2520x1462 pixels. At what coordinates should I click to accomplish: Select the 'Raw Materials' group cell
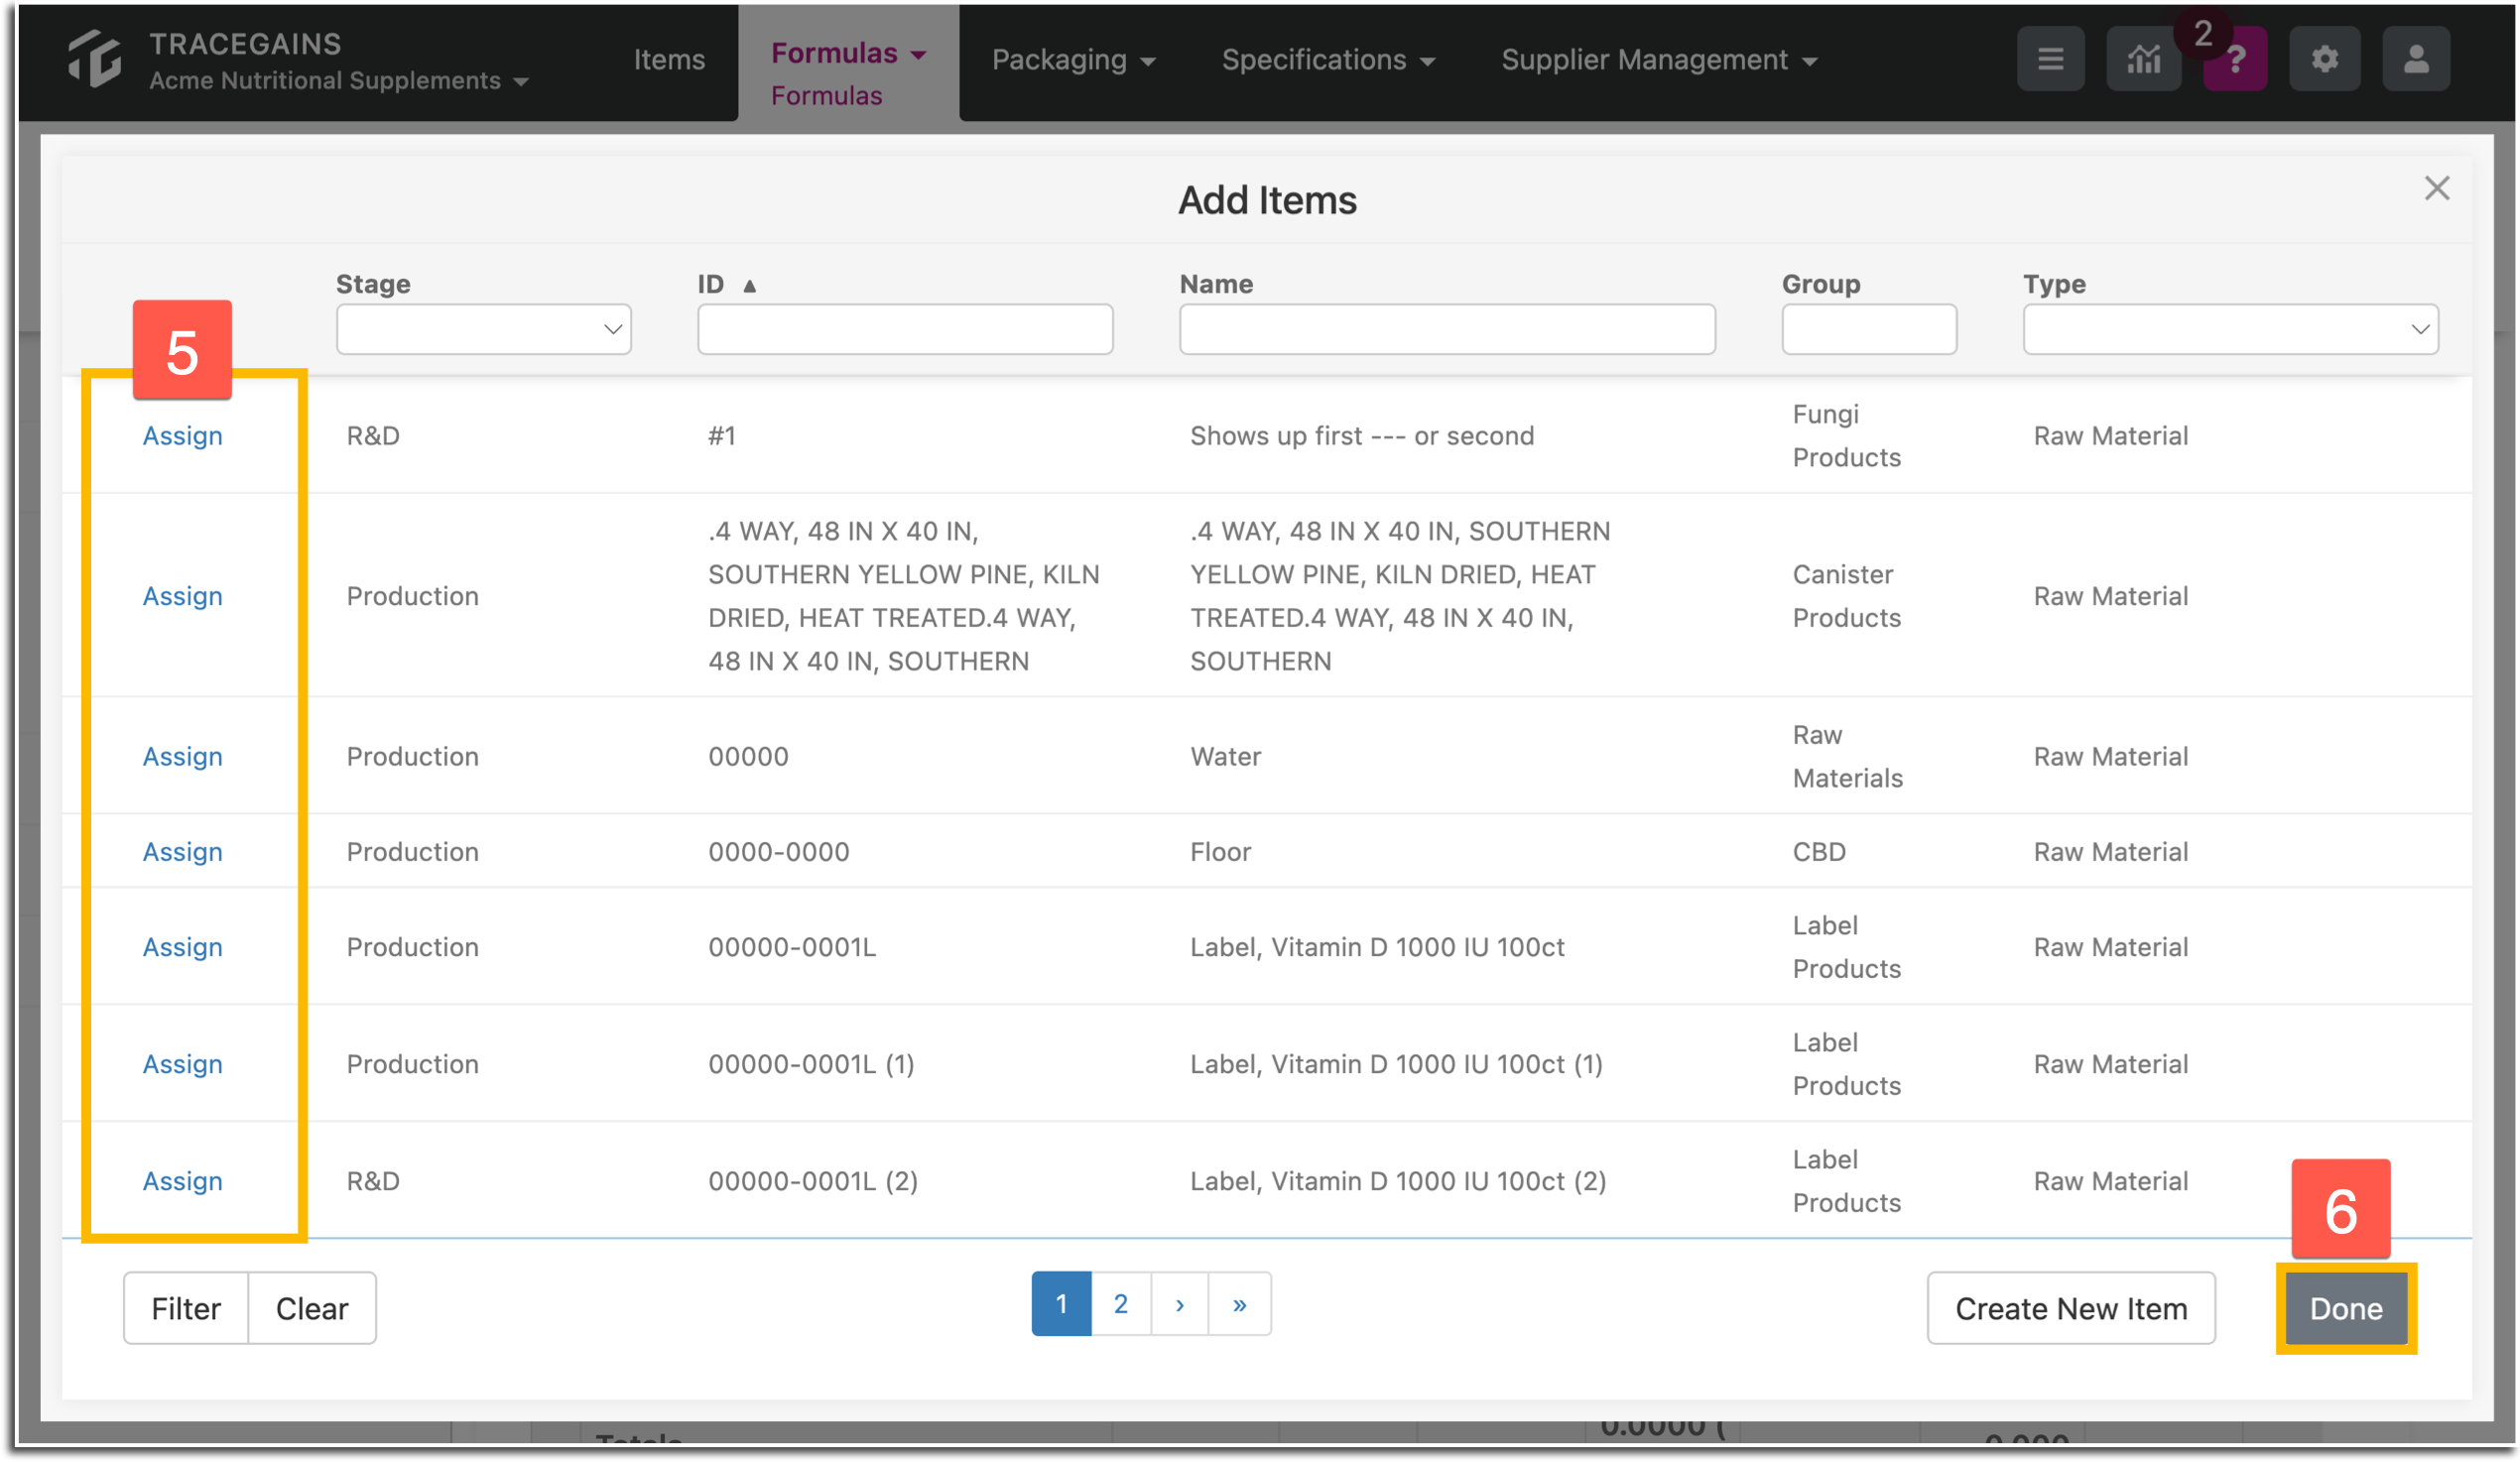1847,756
